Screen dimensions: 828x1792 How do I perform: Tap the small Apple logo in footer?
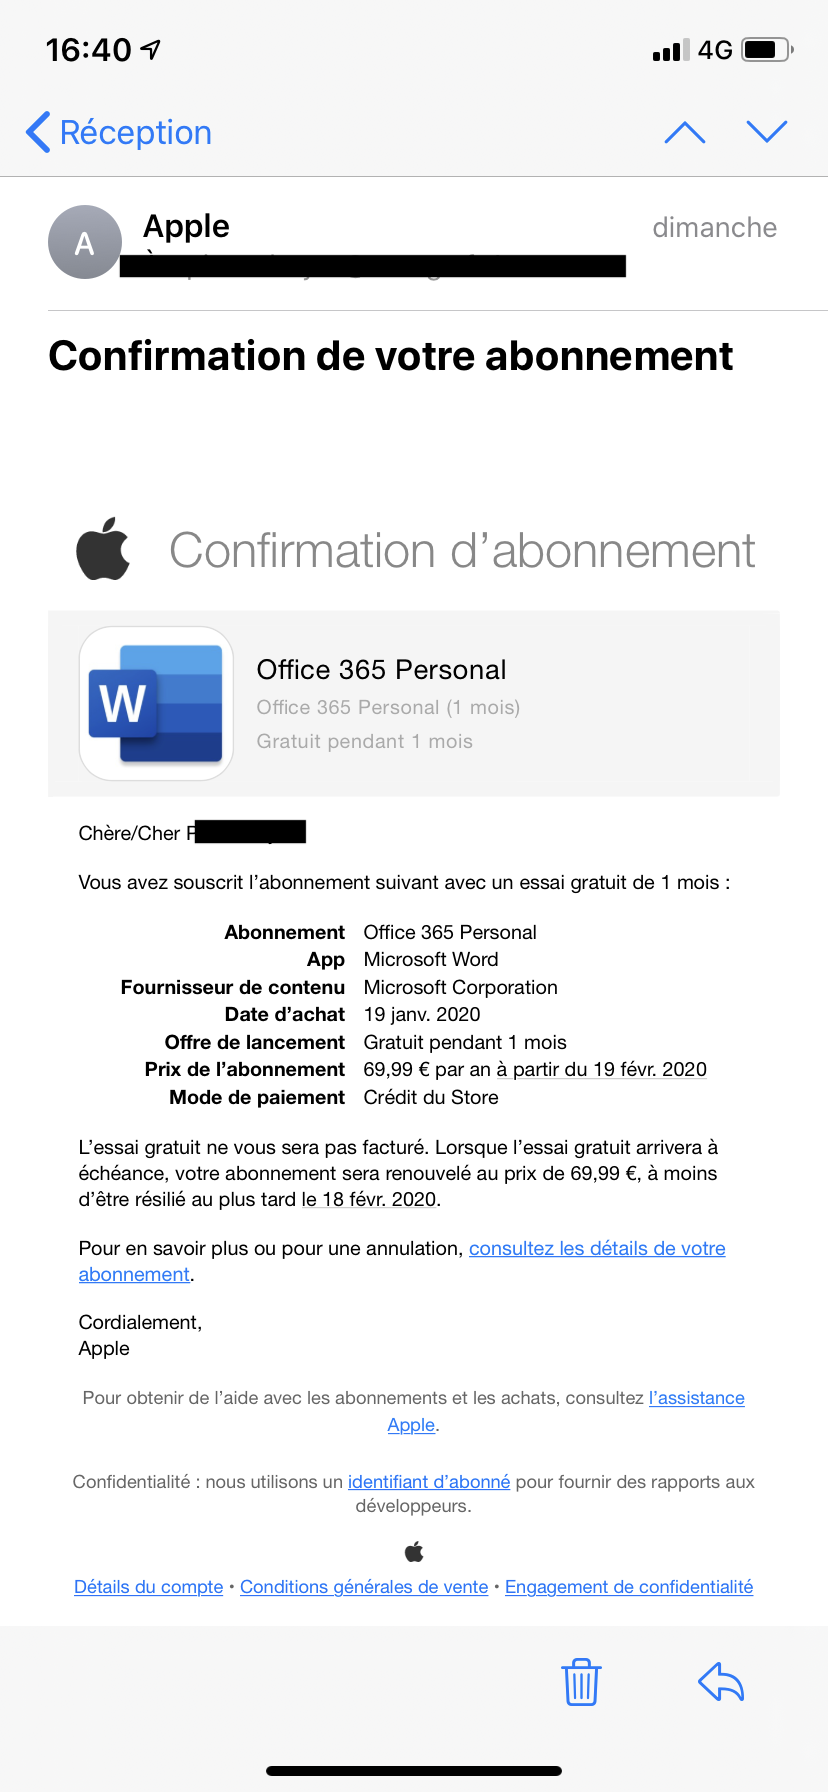point(414,1552)
